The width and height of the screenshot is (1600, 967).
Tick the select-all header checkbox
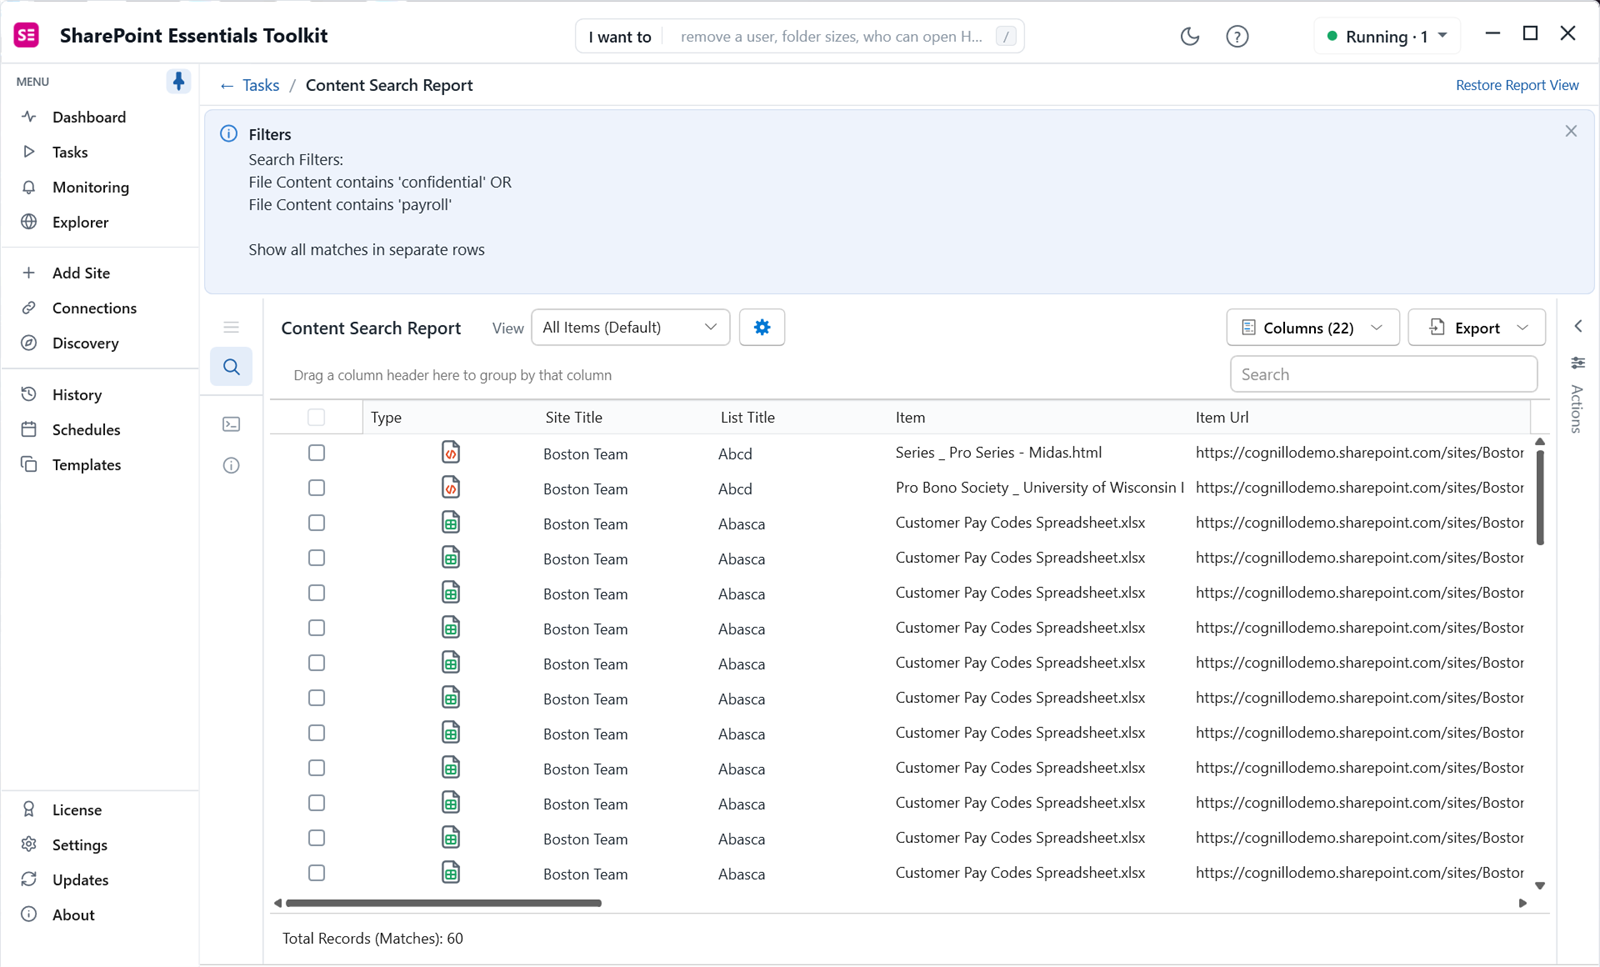[316, 417]
